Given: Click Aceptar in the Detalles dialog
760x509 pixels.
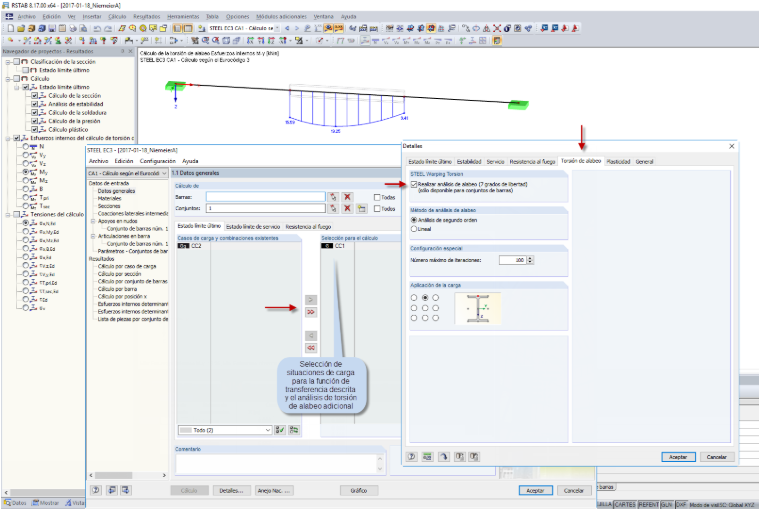Looking at the screenshot, I should [678, 457].
